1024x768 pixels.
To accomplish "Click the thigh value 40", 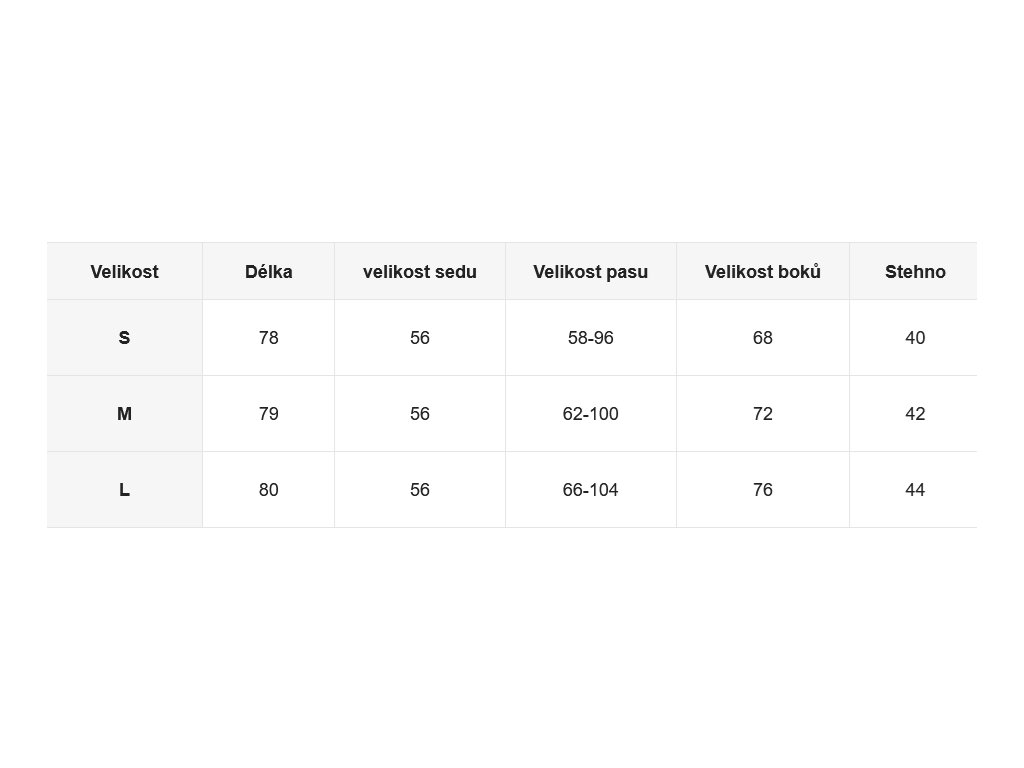I will pos(915,338).
